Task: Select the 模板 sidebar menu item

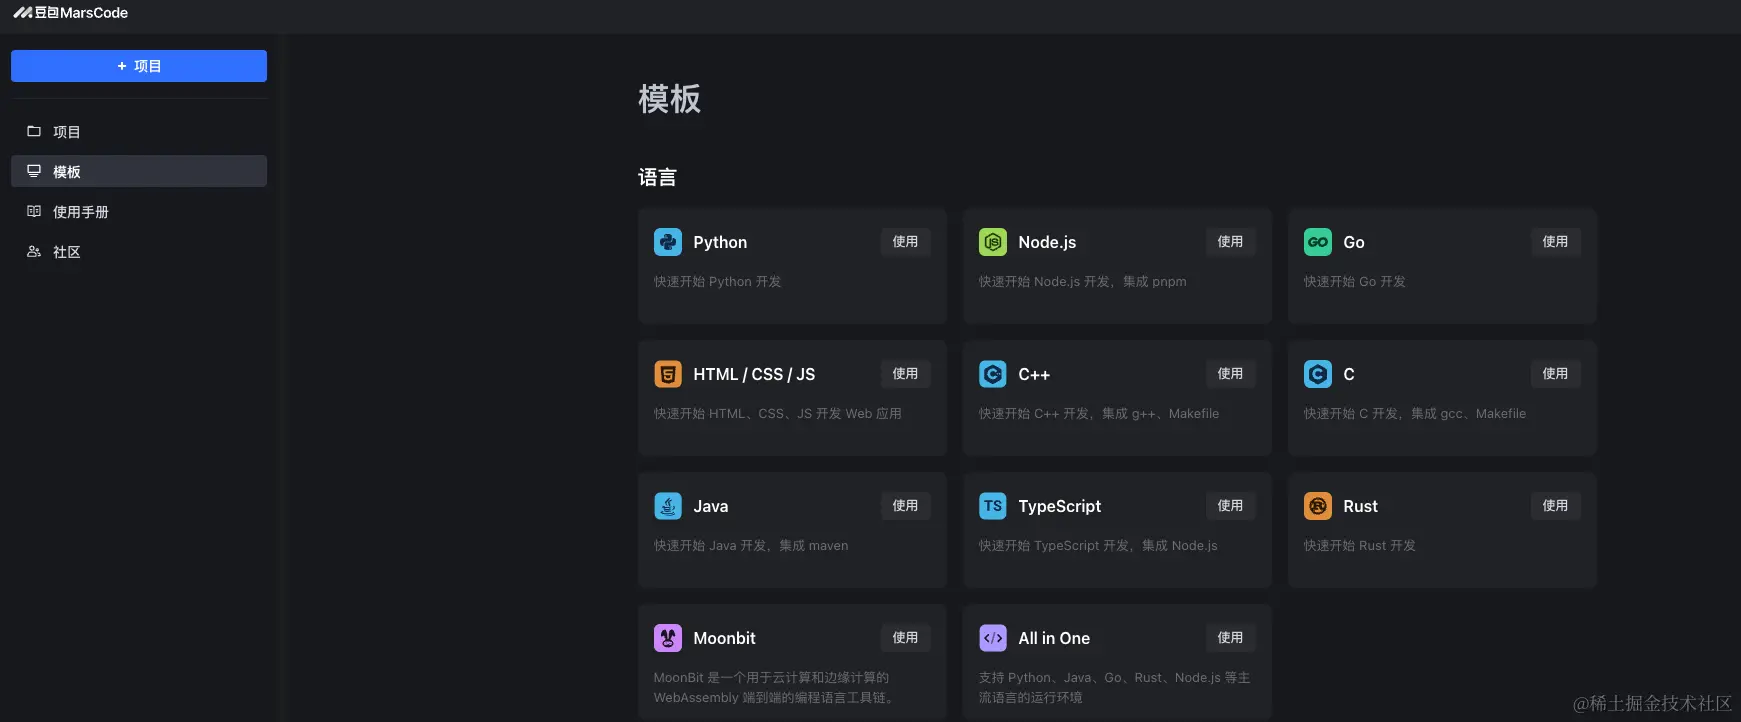Action: click(x=139, y=171)
